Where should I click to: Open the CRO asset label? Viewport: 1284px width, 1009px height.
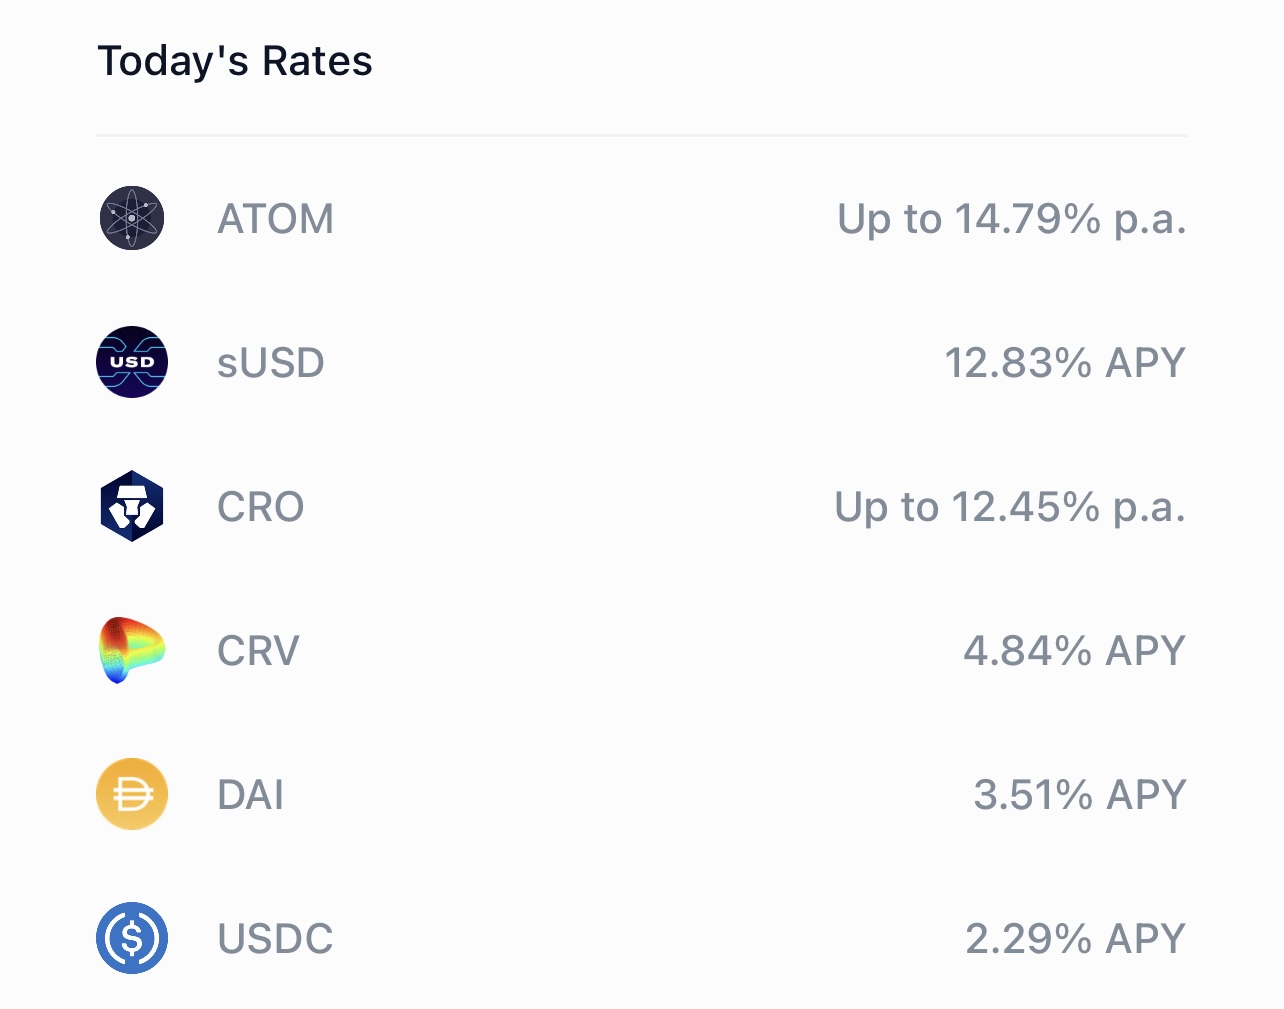260,507
